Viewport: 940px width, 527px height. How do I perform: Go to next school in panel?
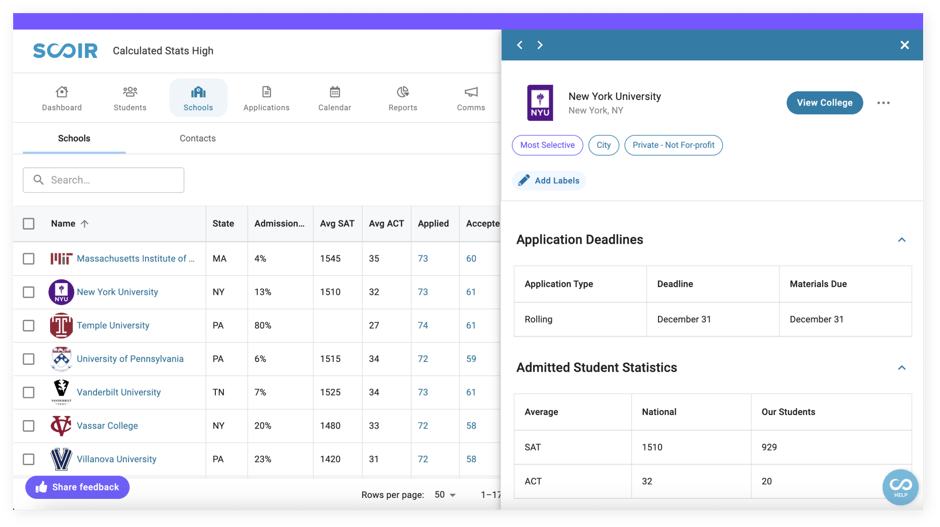point(540,45)
